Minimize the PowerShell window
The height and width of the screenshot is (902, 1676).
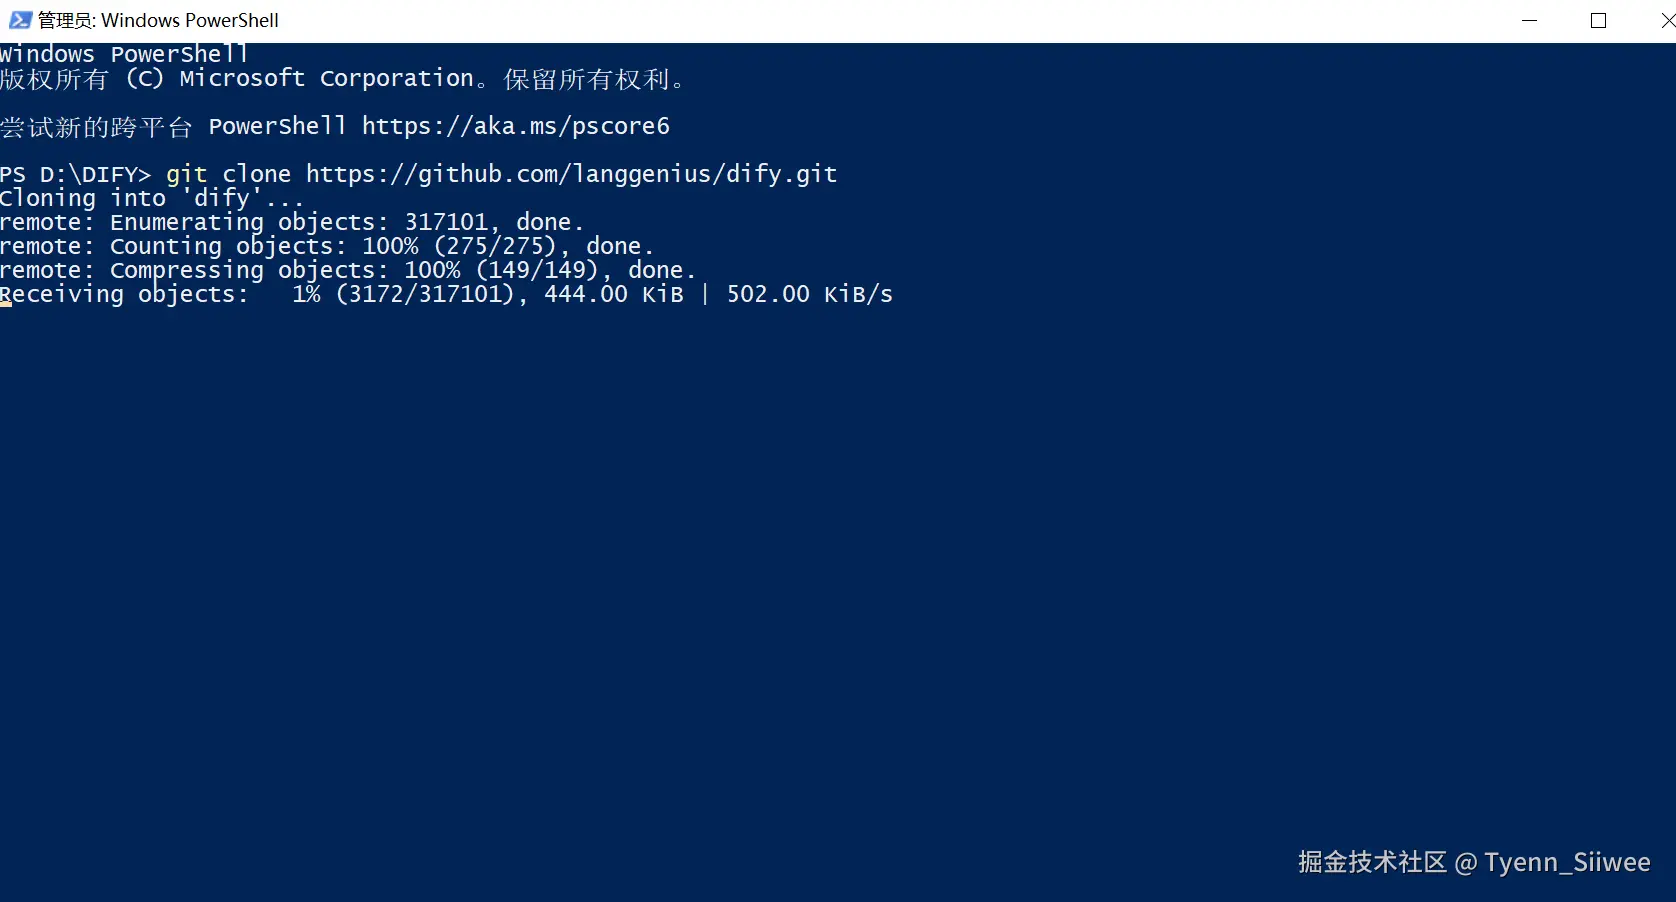pos(1529,20)
